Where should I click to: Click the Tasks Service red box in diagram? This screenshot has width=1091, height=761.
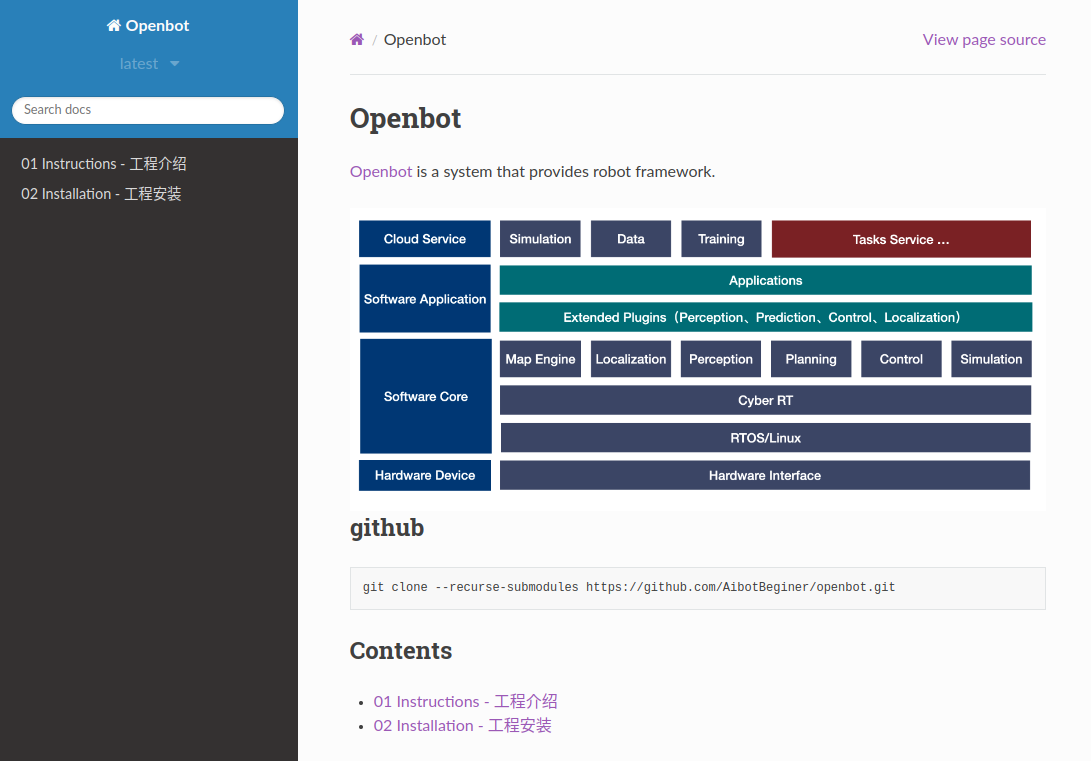pos(901,239)
